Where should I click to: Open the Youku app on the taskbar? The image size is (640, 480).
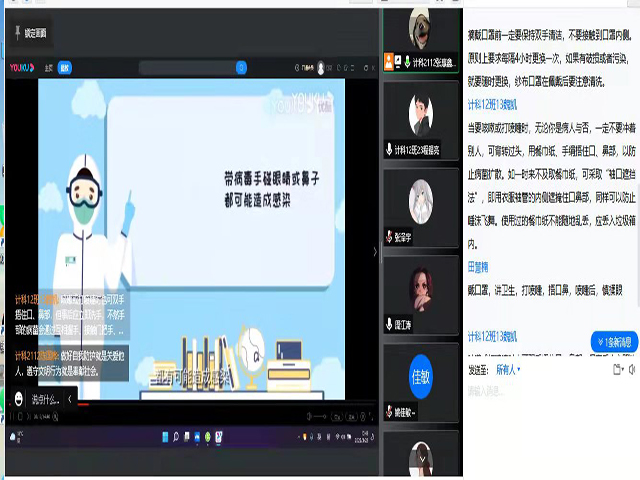[x=219, y=437]
